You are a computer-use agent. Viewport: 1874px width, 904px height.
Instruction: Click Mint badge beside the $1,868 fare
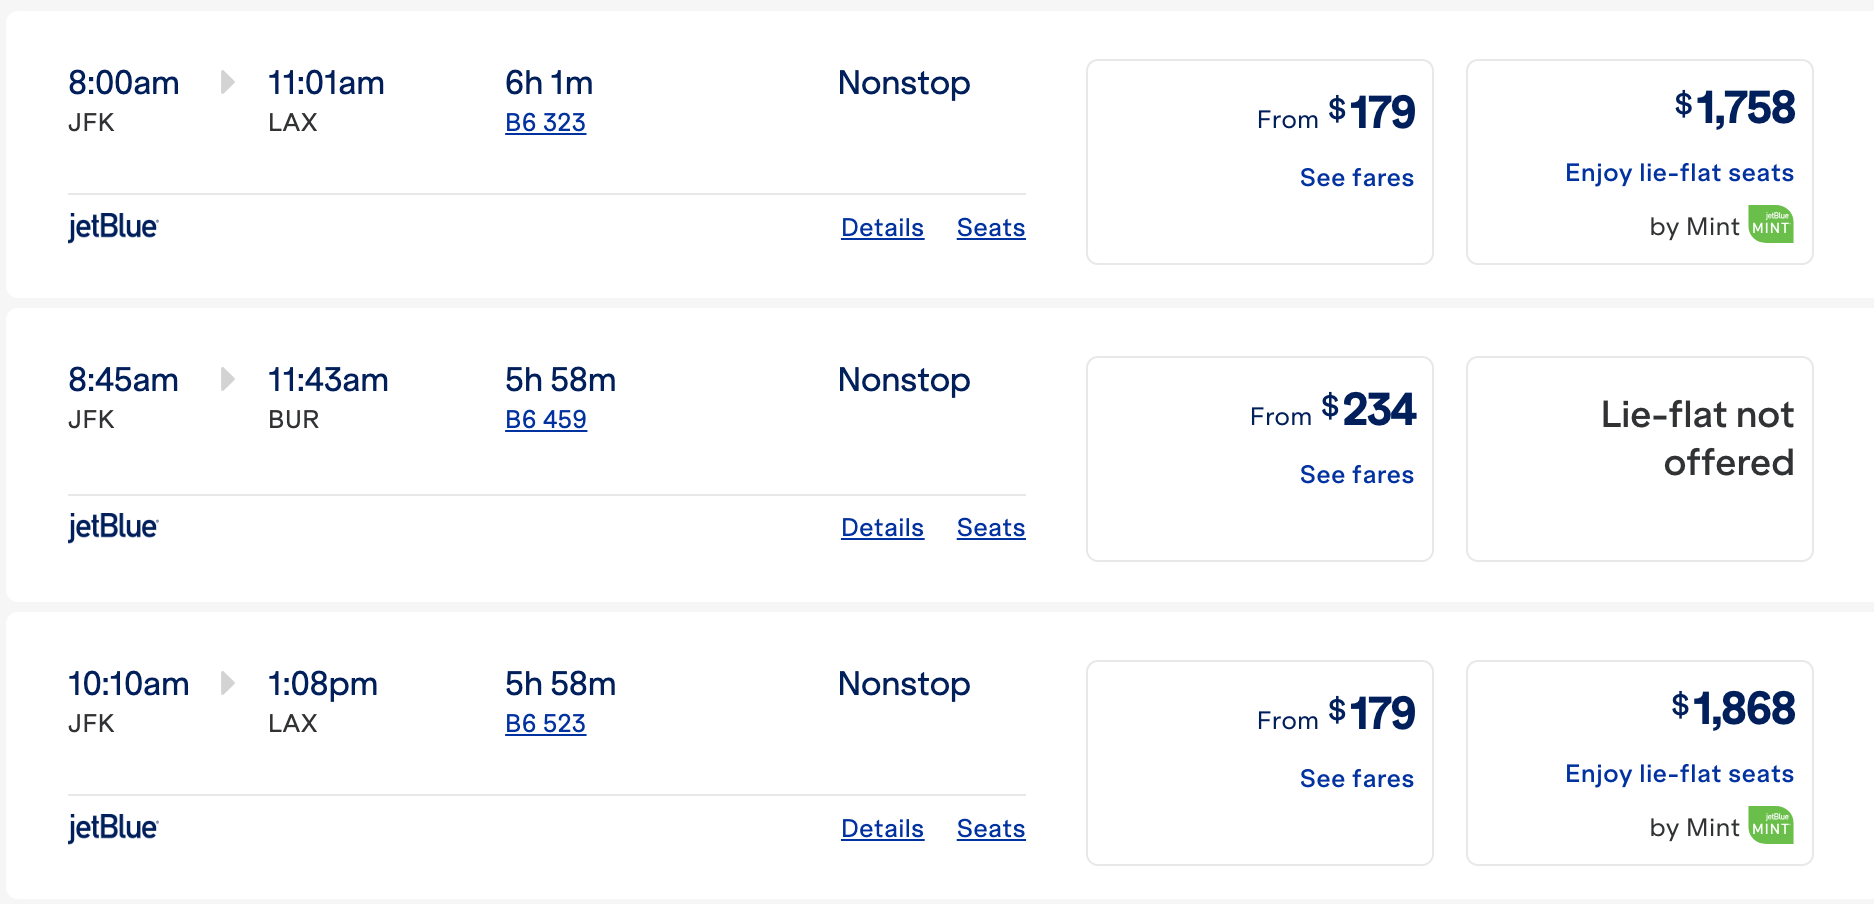pyautogui.click(x=1770, y=825)
